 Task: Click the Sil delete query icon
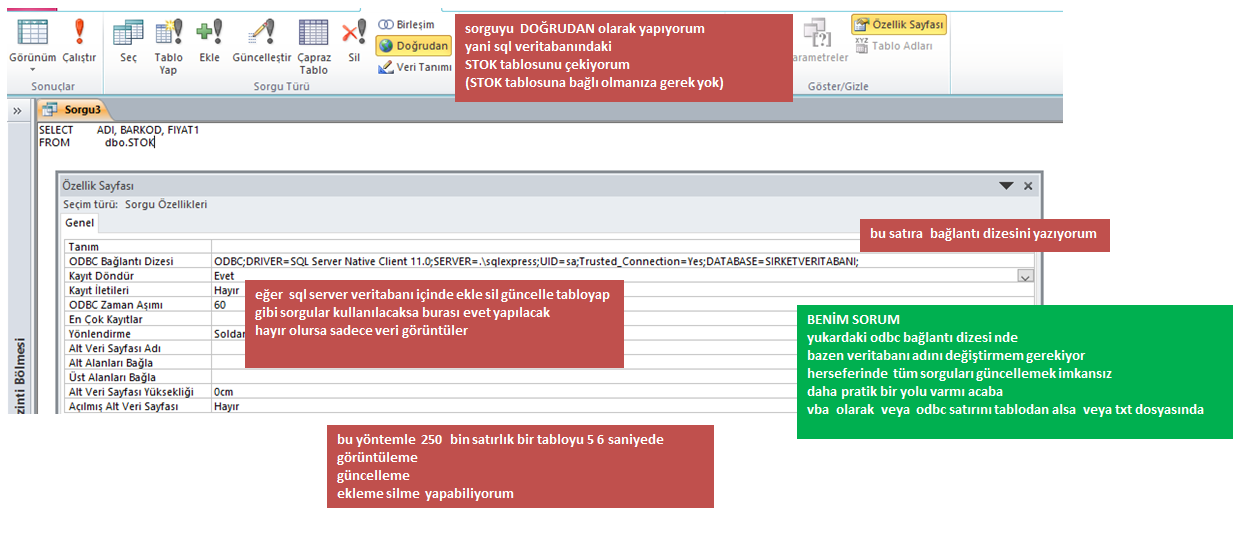354,40
